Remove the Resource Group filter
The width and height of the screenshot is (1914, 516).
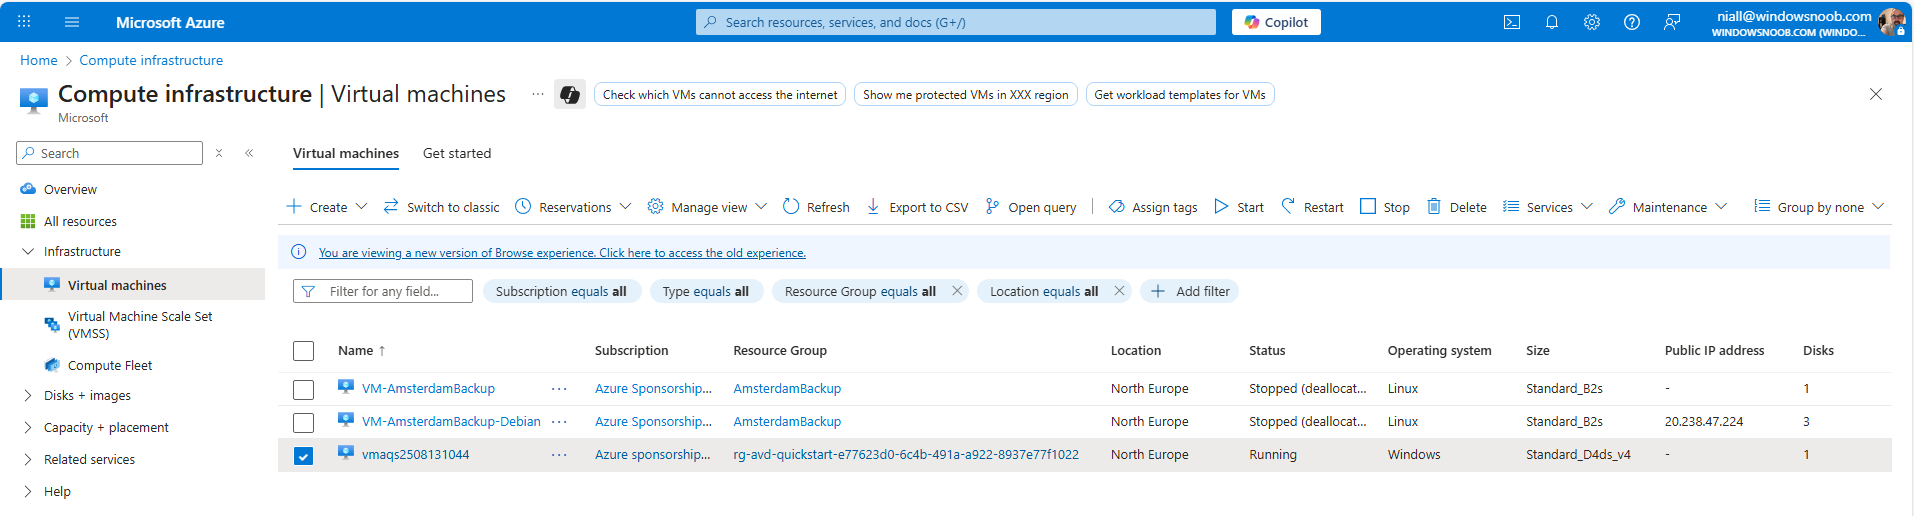point(957,291)
